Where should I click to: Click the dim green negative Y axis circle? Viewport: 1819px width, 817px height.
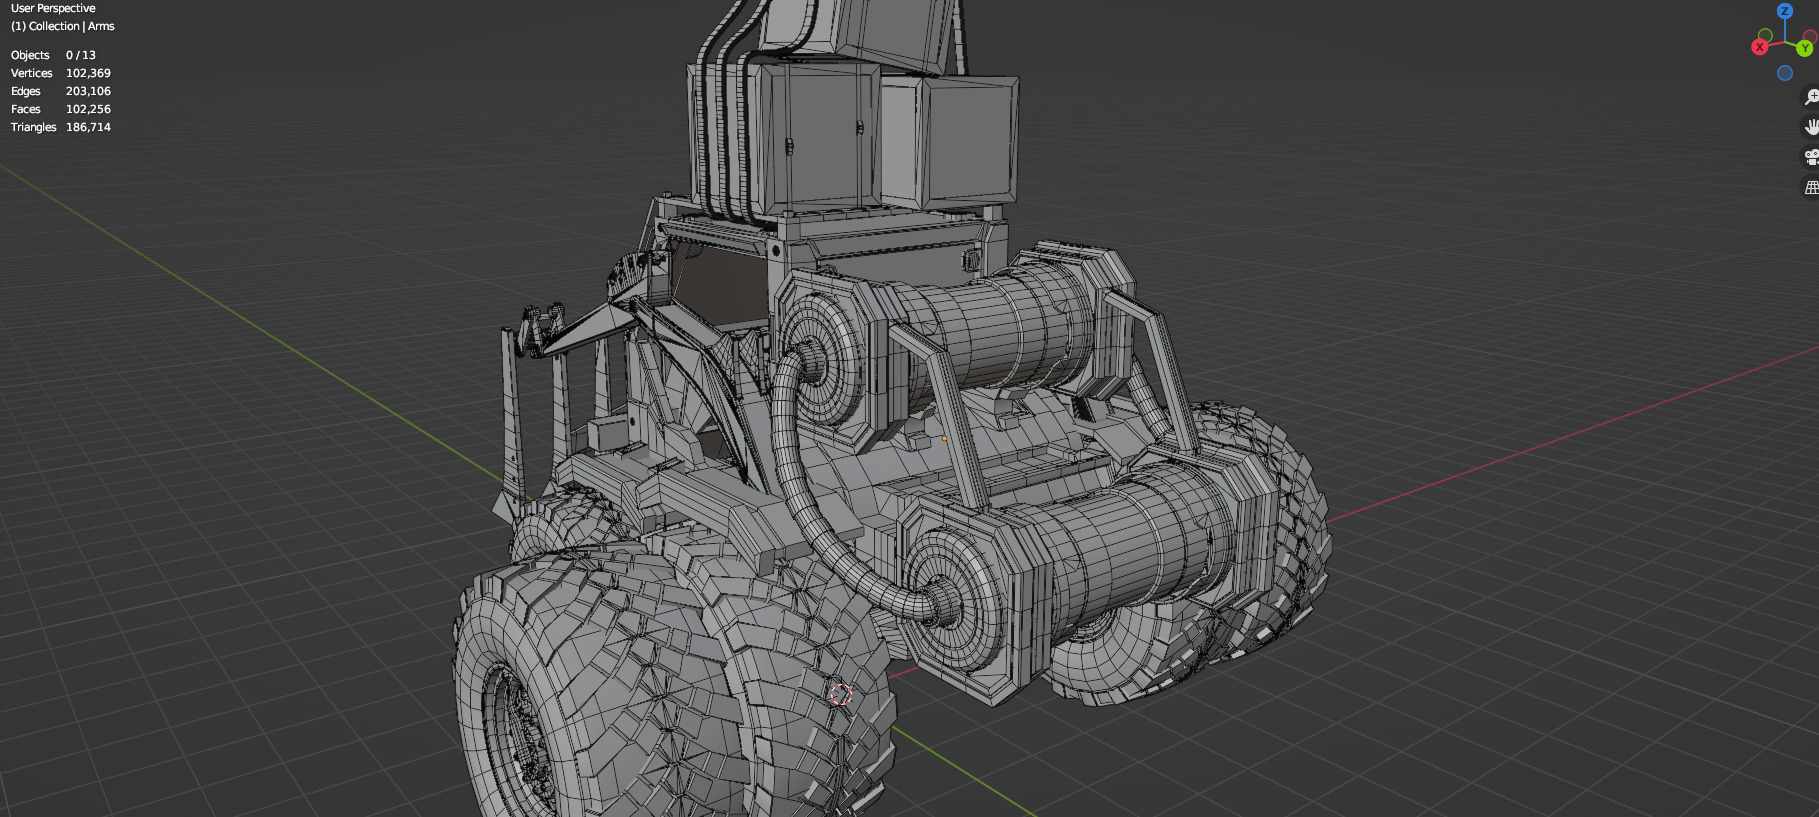[1766, 35]
